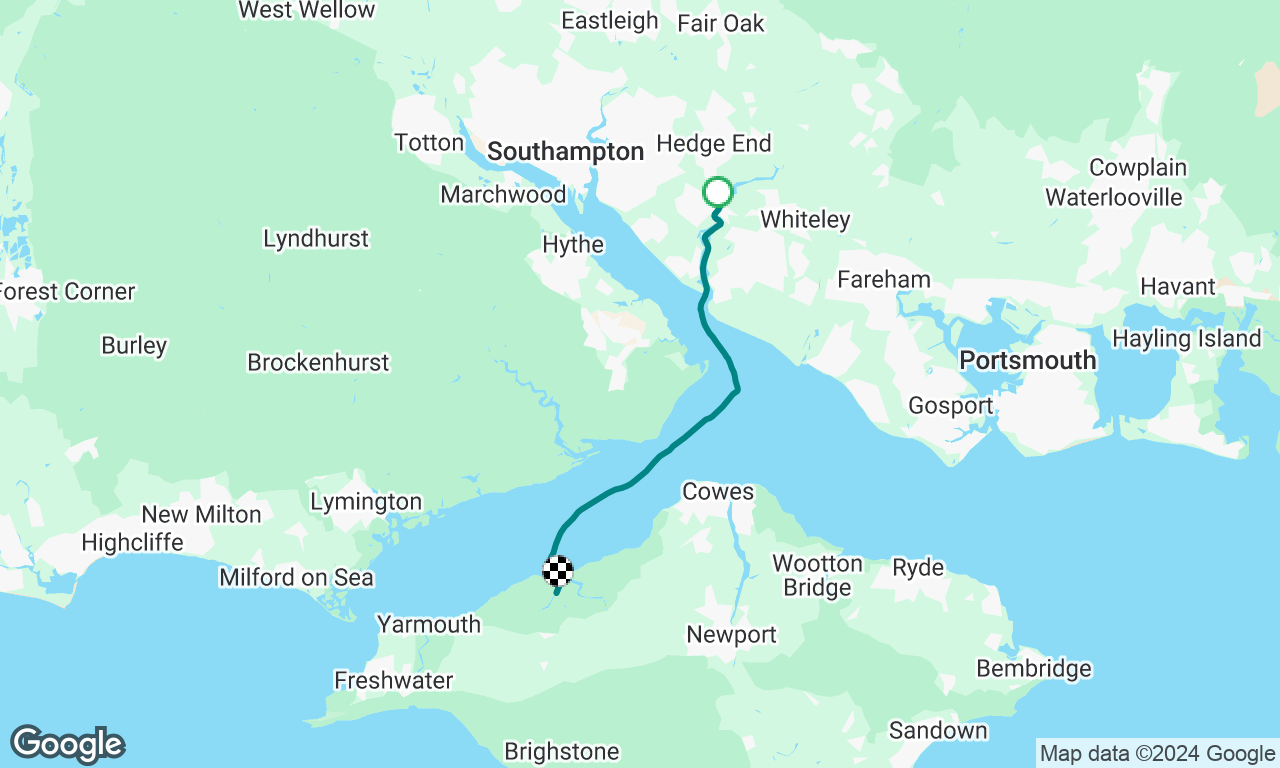The image size is (1280, 768).
Task: Click the Fareham town label
Action: point(884,280)
